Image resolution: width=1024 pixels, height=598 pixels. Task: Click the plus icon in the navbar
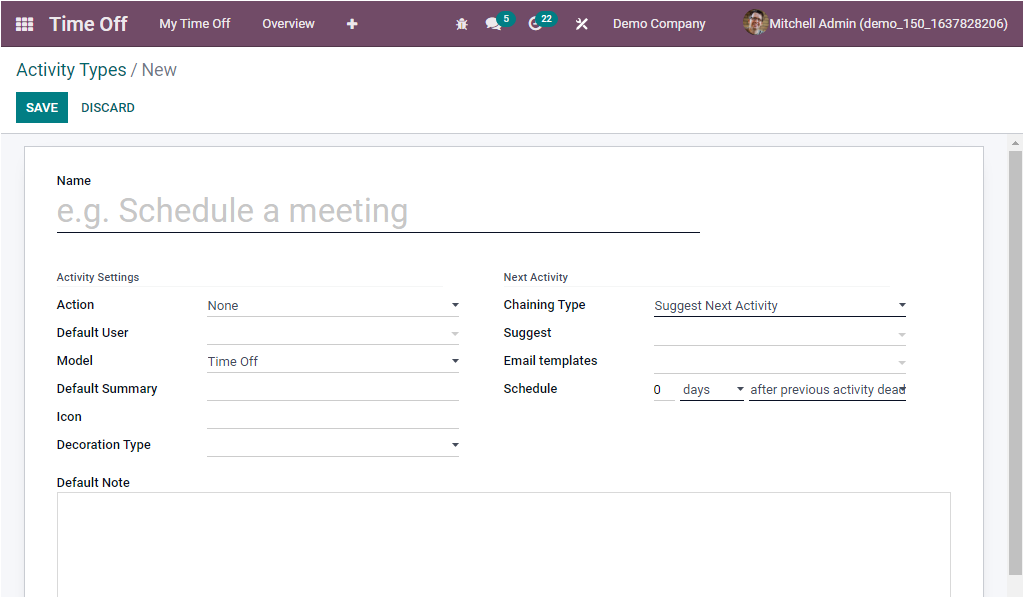[x=352, y=23]
